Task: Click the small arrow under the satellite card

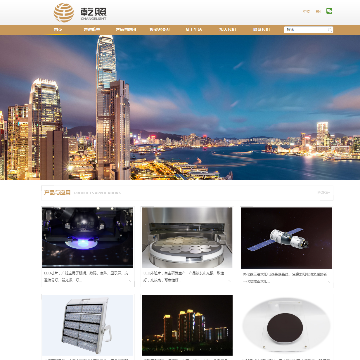Action: coord(329,281)
